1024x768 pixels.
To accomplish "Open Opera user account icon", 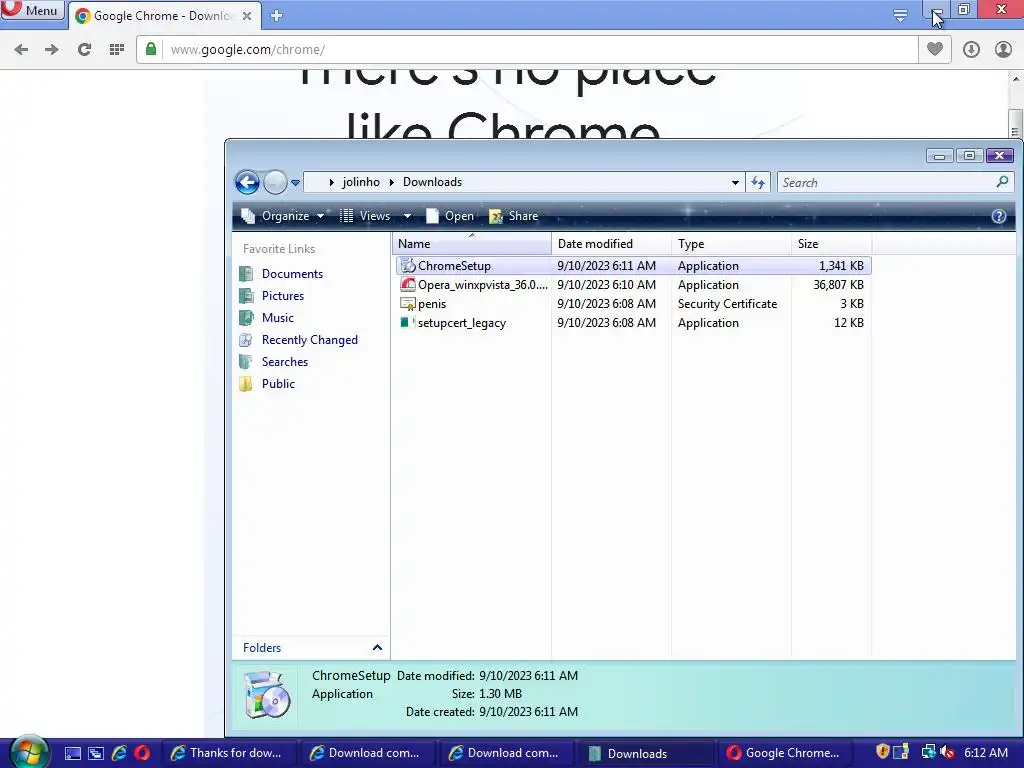I will tap(1003, 50).
